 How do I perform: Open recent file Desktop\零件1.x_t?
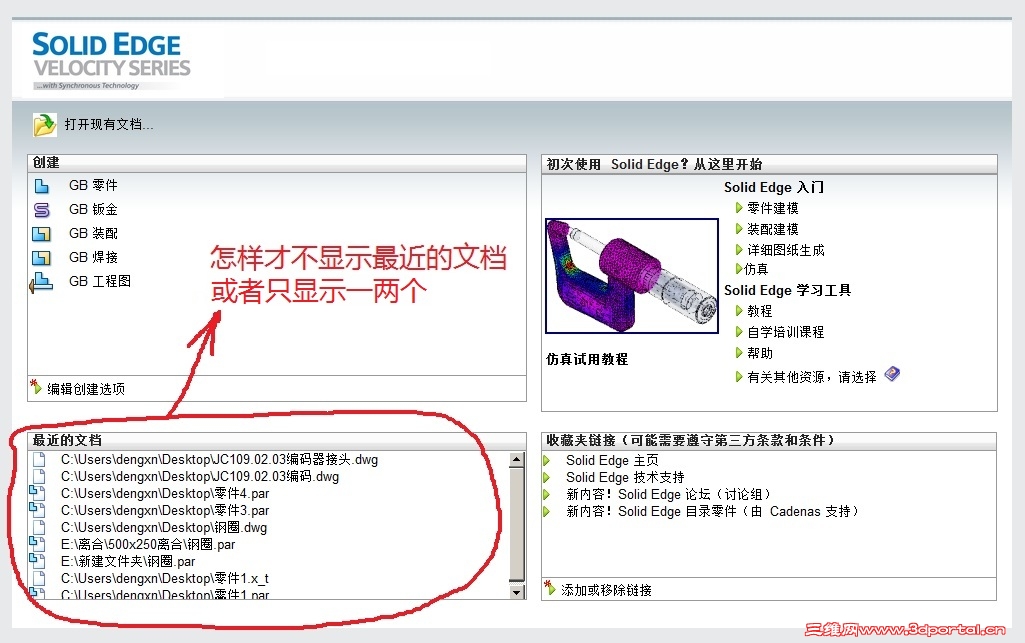[165, 578]
